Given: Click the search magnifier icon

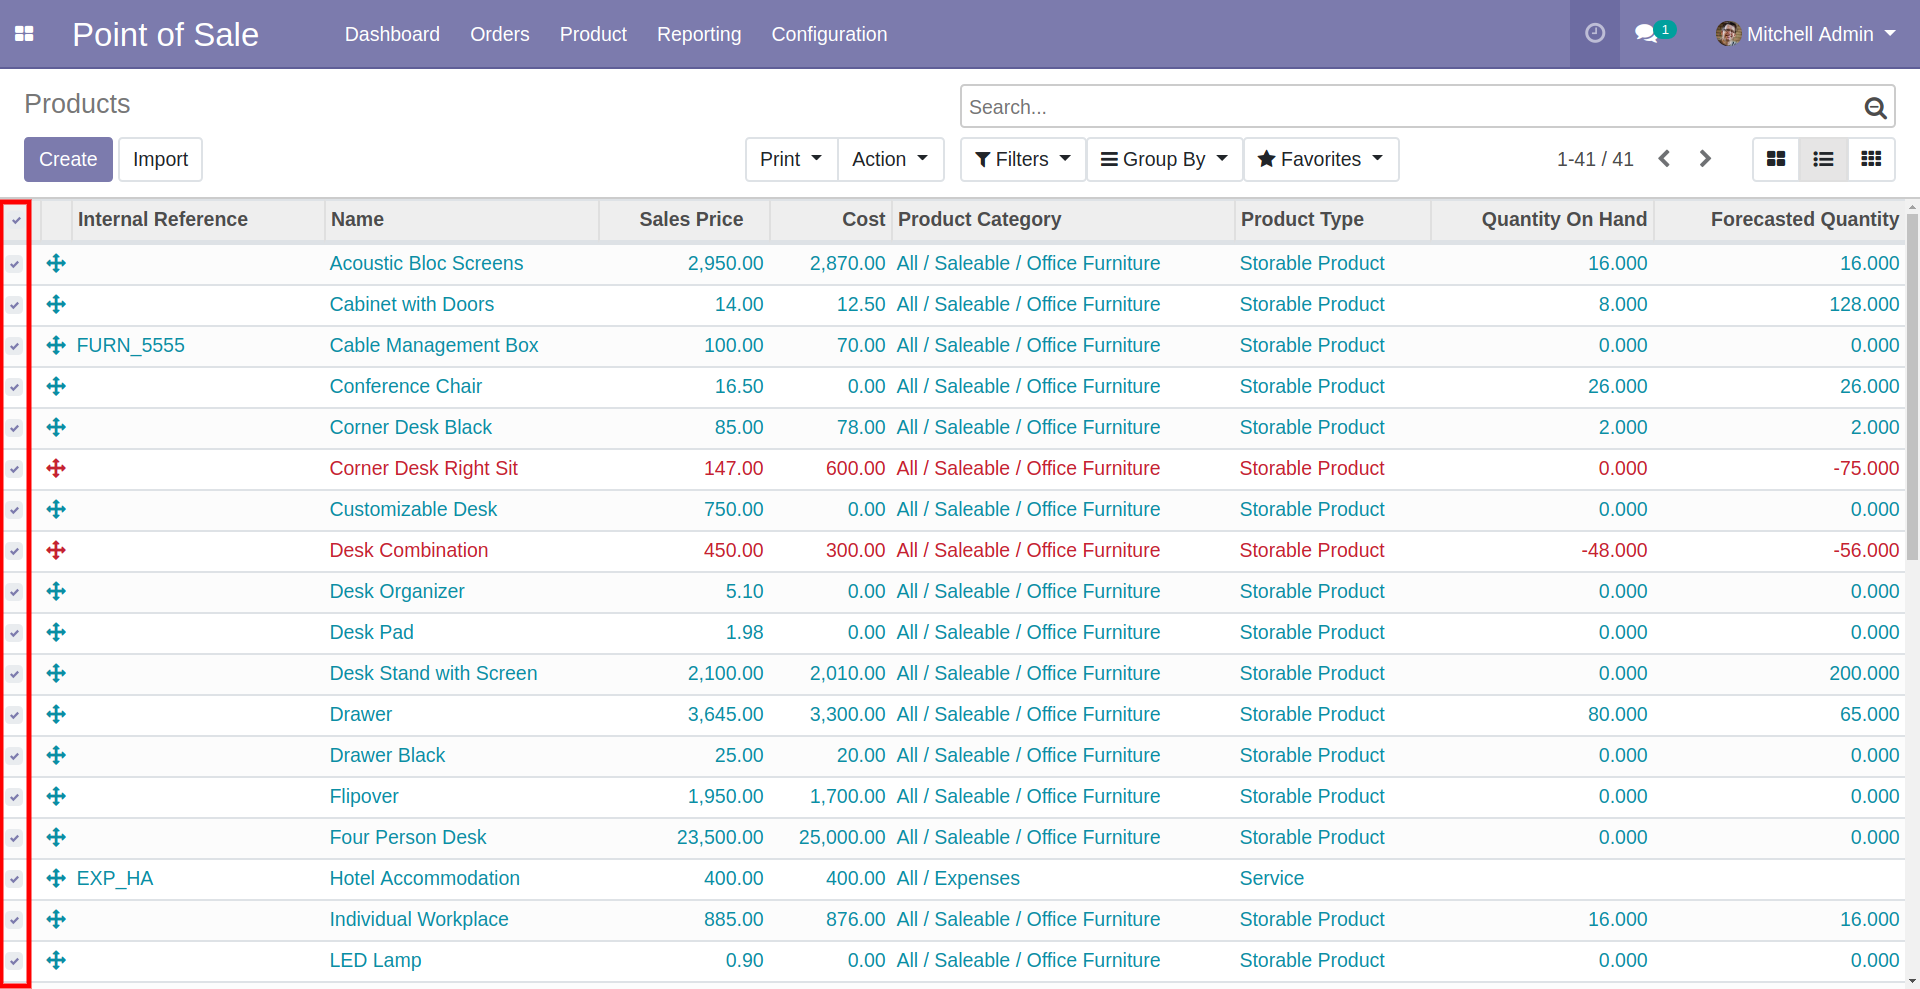Looking at the screenshot, I should coord(1875,107).
